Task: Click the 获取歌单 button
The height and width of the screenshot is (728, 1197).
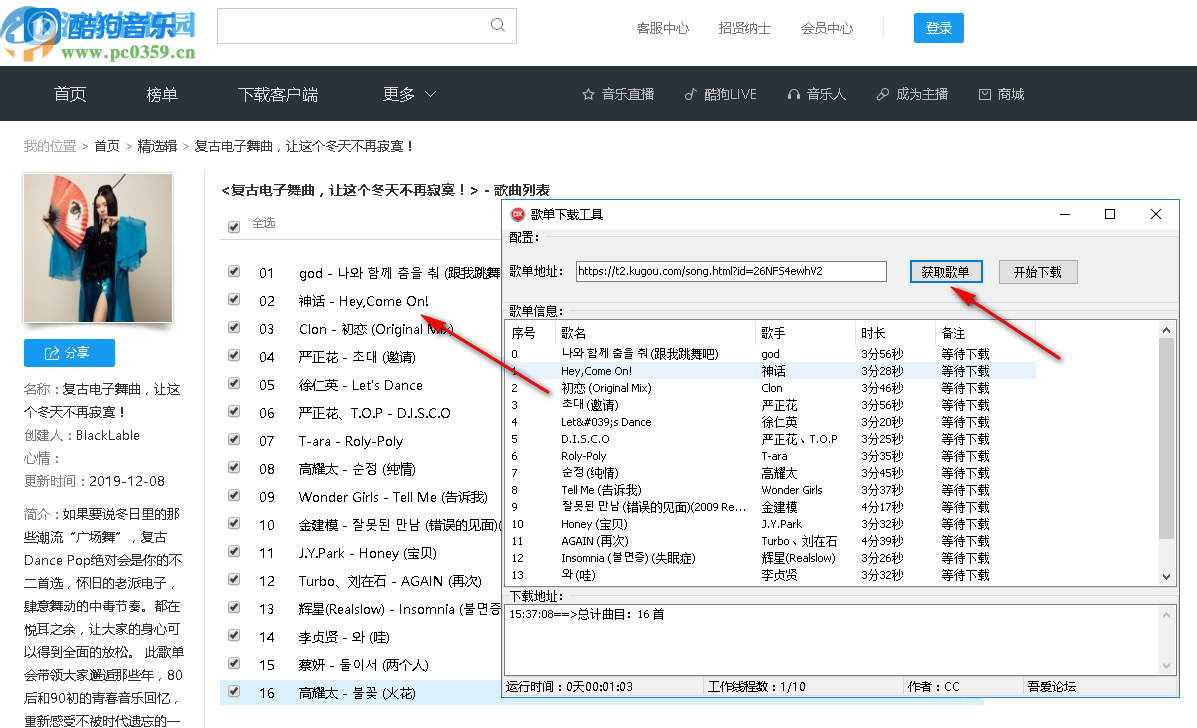Action: (x=946, y=271)
